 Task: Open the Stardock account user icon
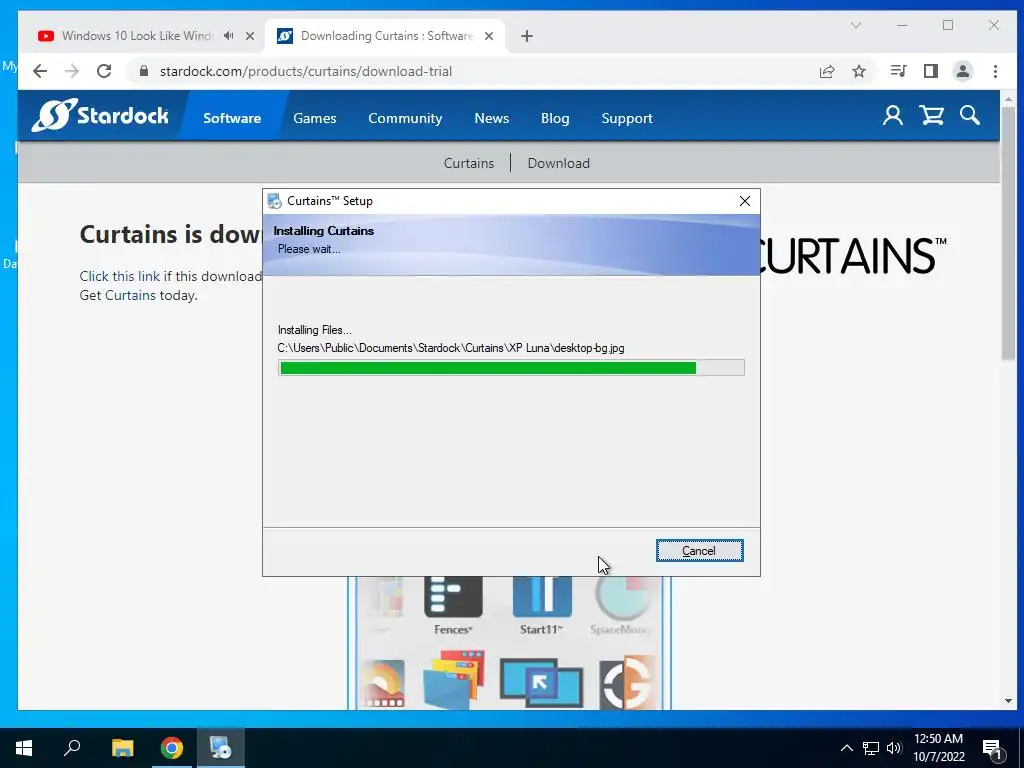point(893,116)
